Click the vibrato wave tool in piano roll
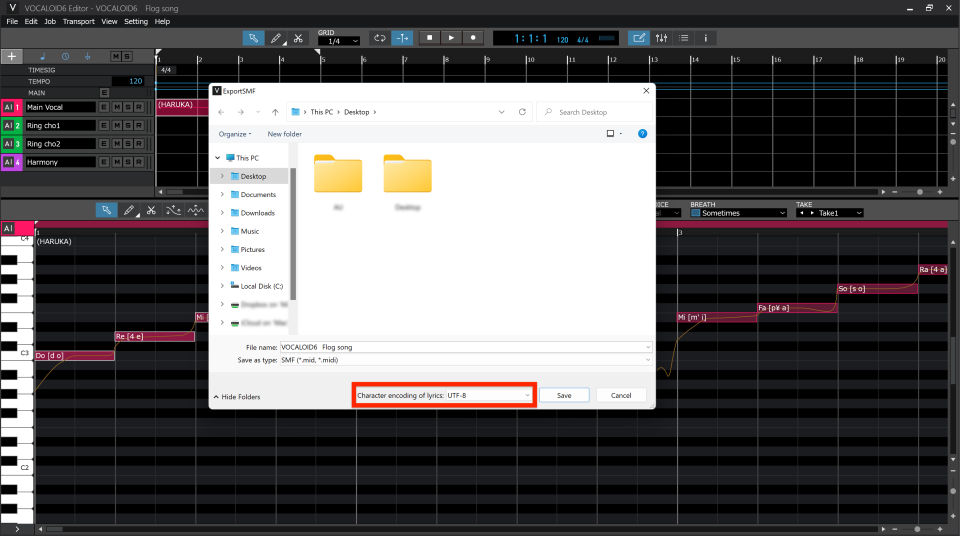Screen dimensions: 960x536 tap(196, 210)
